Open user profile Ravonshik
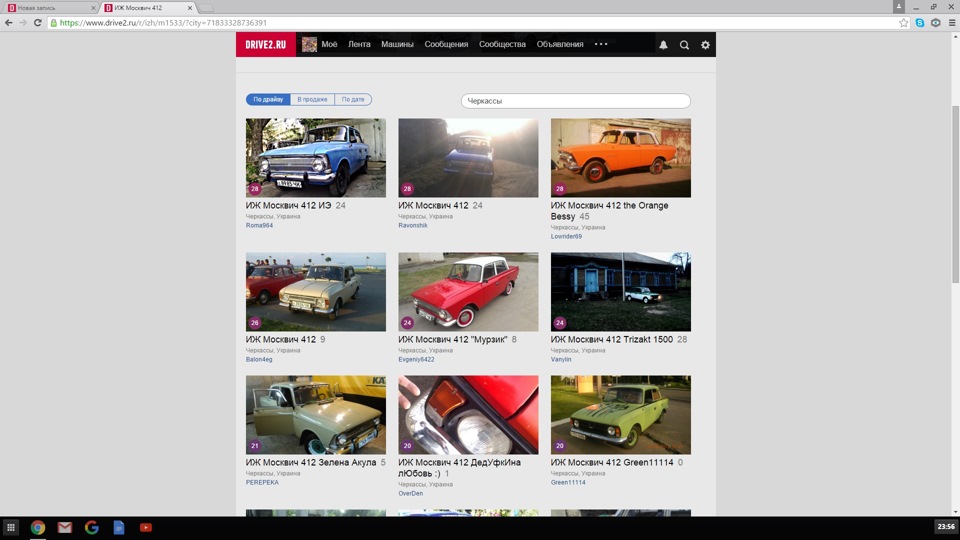This screenshot has width=960, height=540. click(413, 225)
